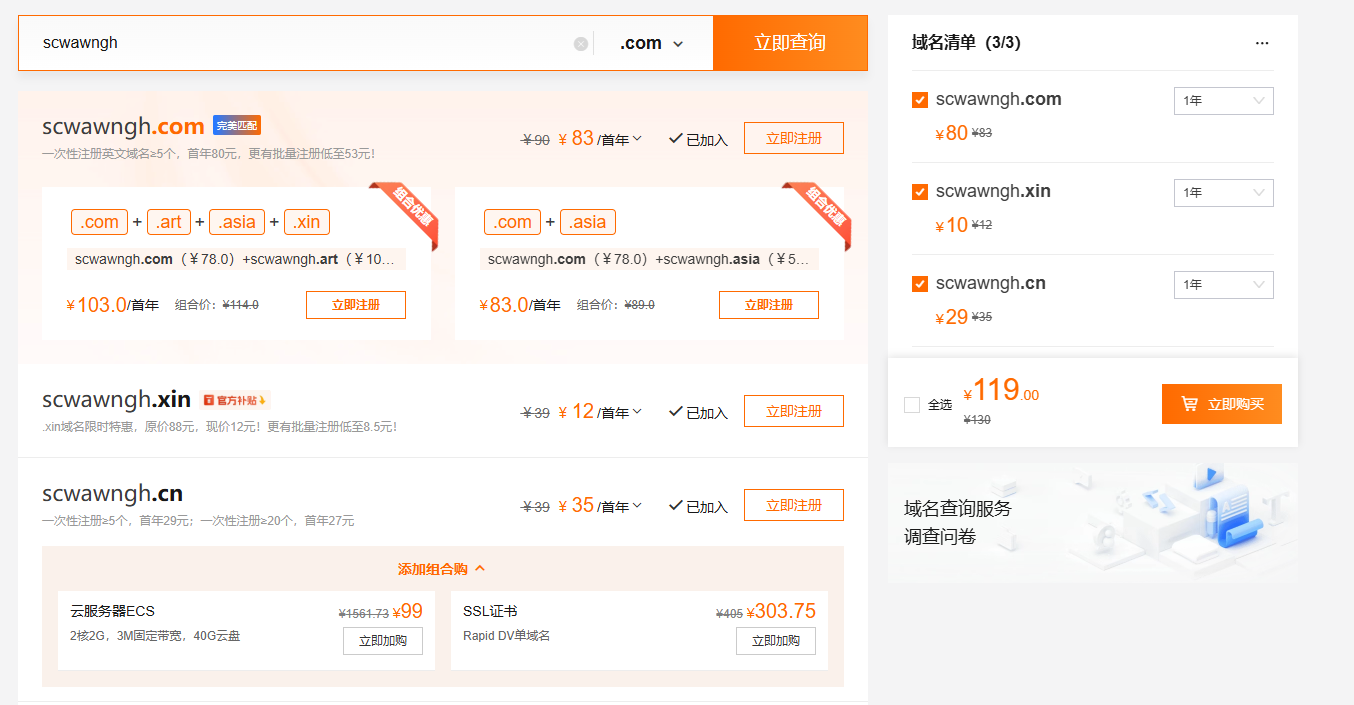Uncheck scwawngh.xin in the domain list
The height and width of the screenshot is (705, 1354).
tap(920, 192)
